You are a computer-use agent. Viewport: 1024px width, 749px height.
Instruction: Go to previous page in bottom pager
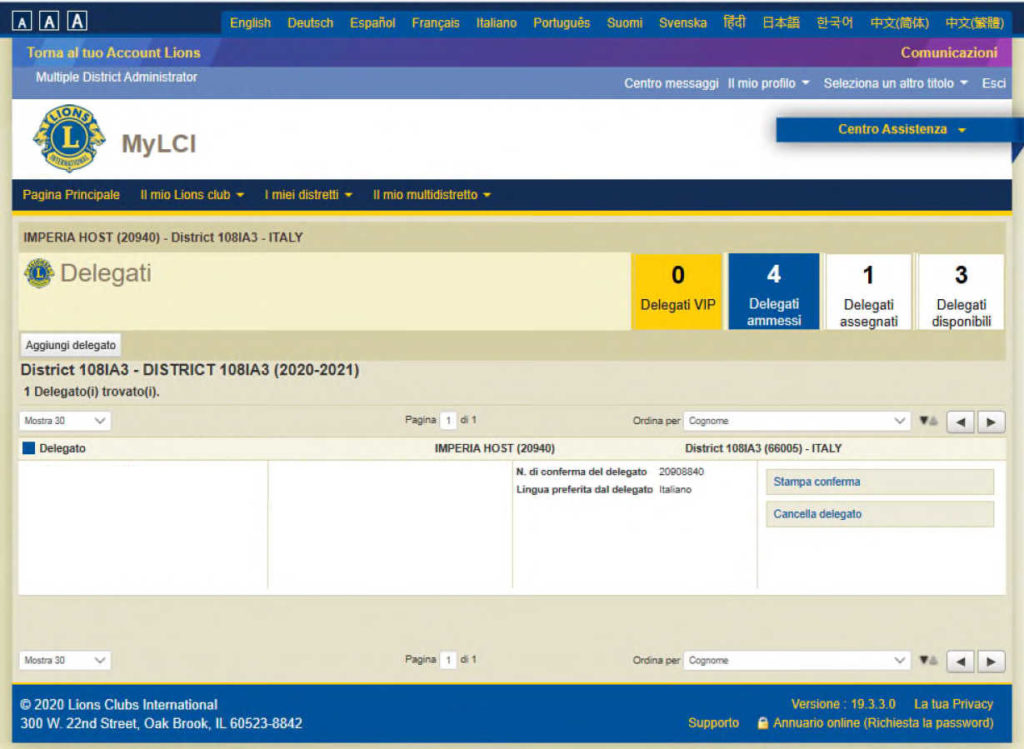960,661
